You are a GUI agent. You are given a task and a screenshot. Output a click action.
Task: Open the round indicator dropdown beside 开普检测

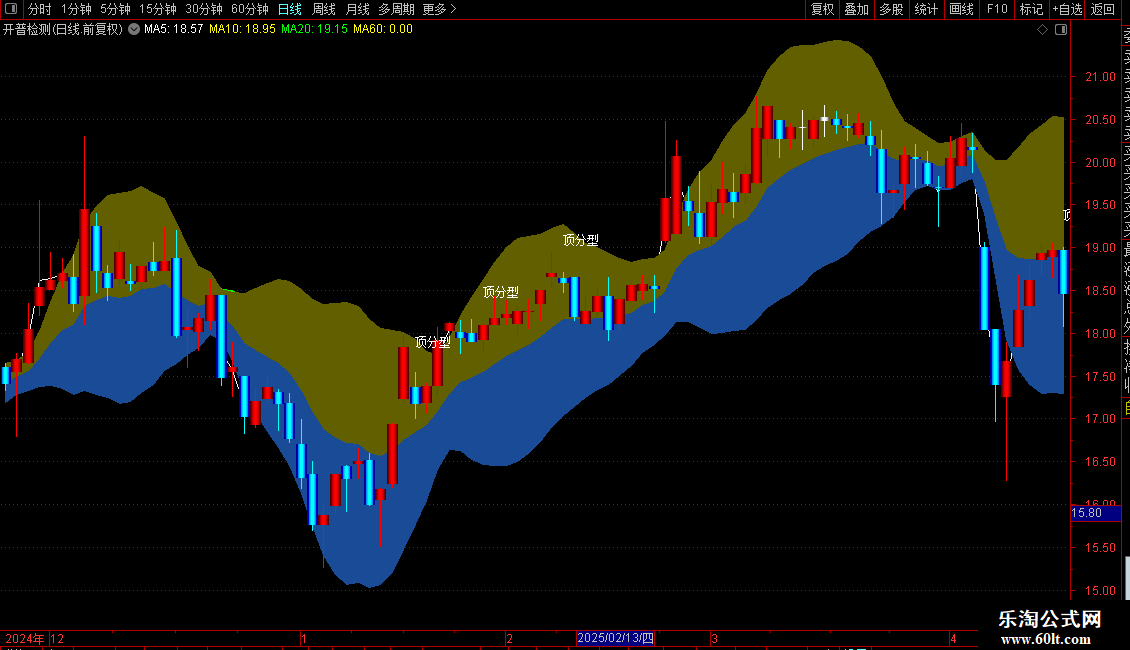point(134,30)
